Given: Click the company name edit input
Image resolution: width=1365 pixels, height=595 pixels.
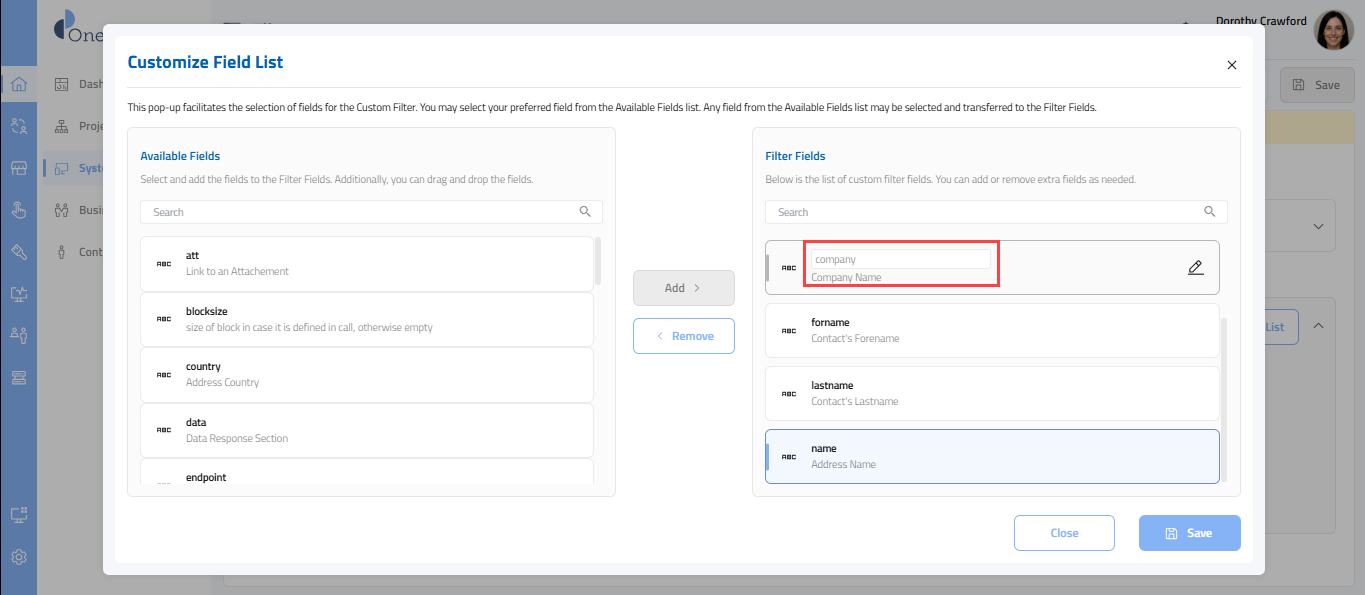Looking at the screenshot, I should point(900,259).
